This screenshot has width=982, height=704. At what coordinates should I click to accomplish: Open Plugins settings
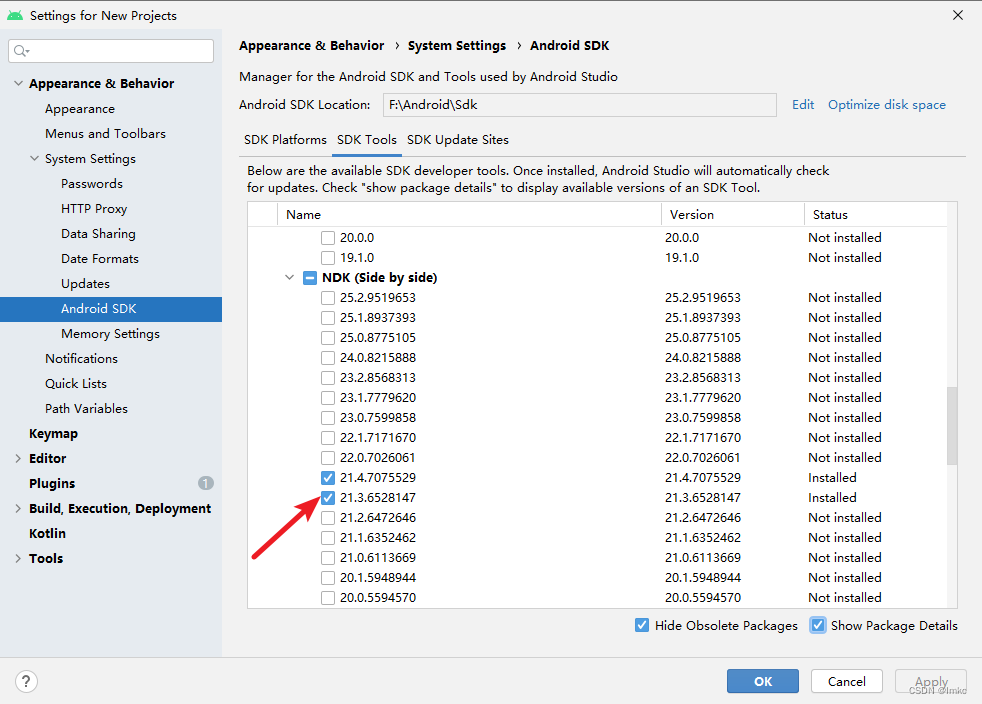(x=52, y=484)
